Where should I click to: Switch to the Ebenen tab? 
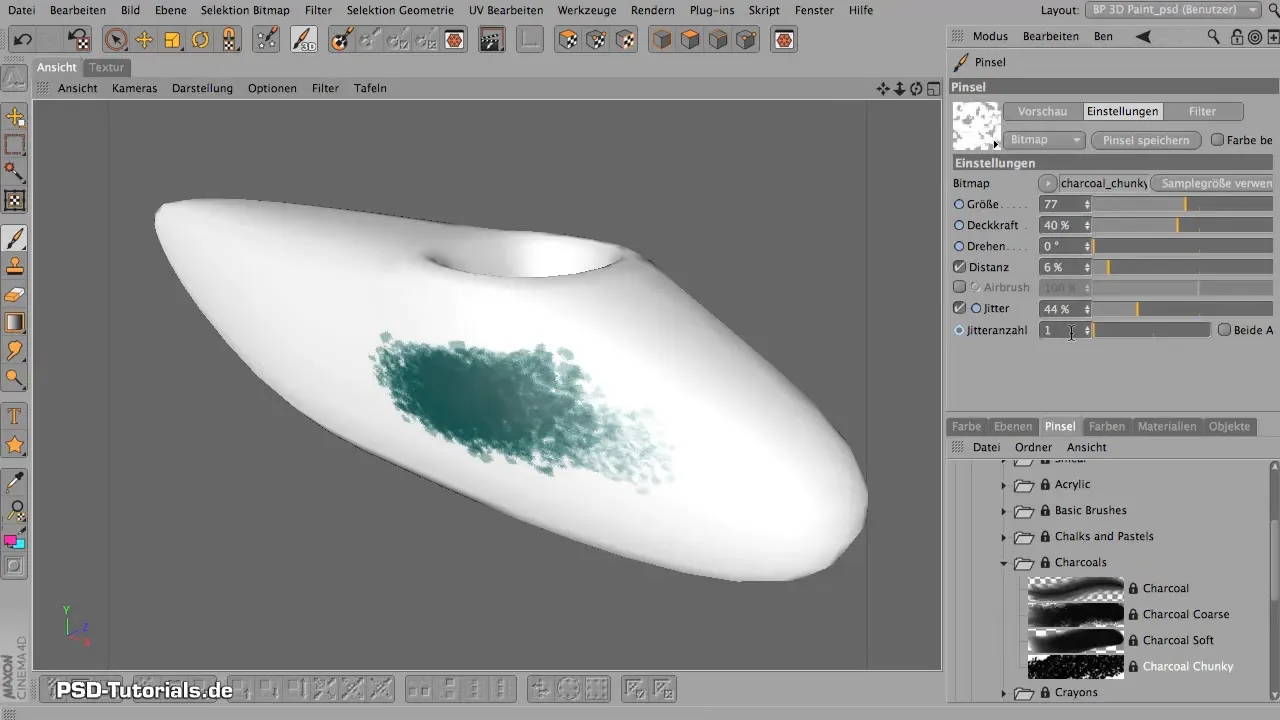1013,426
